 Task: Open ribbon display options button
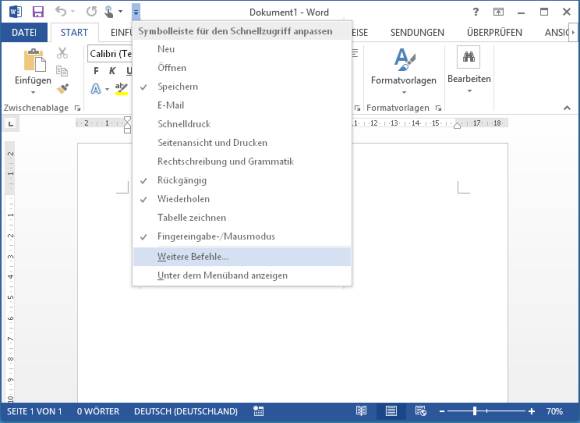pos(498,12)
